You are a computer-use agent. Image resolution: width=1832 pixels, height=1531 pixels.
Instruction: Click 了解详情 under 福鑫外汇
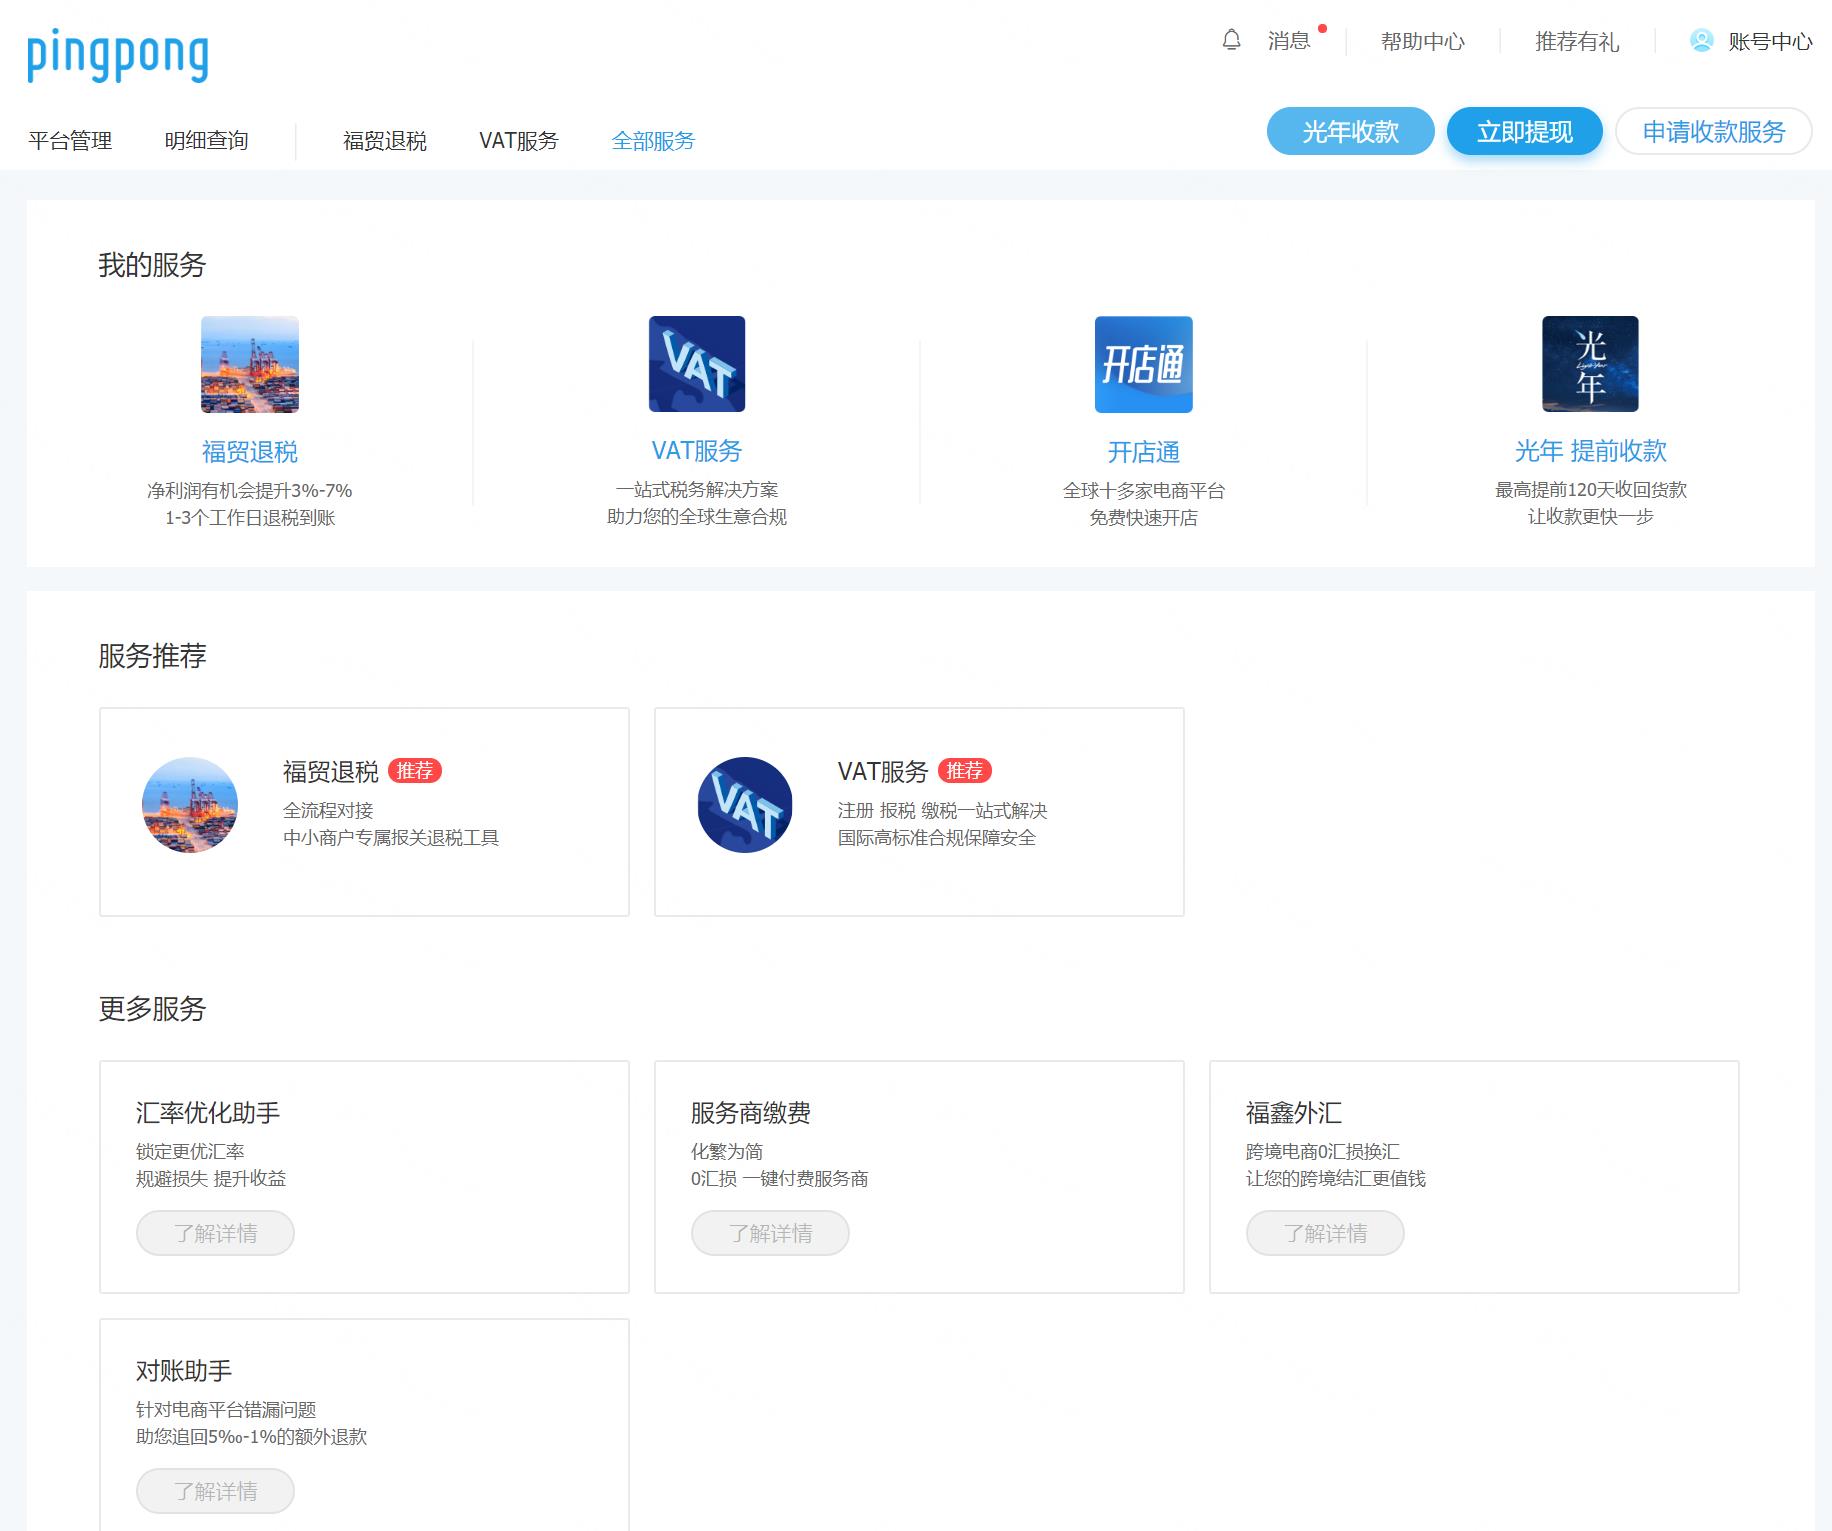[x=1325, y=1233]
